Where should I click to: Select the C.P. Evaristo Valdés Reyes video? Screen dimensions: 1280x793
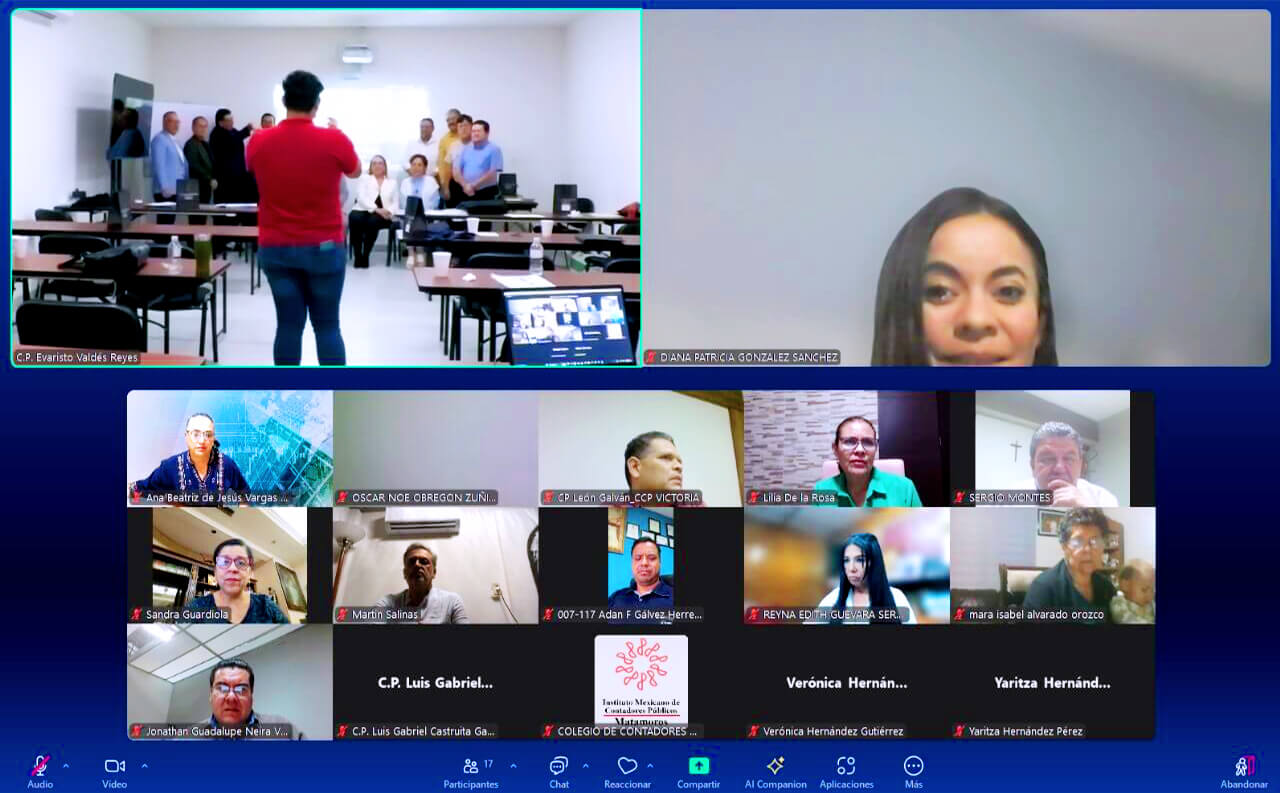pyautogui.click(x=326, y=188)
